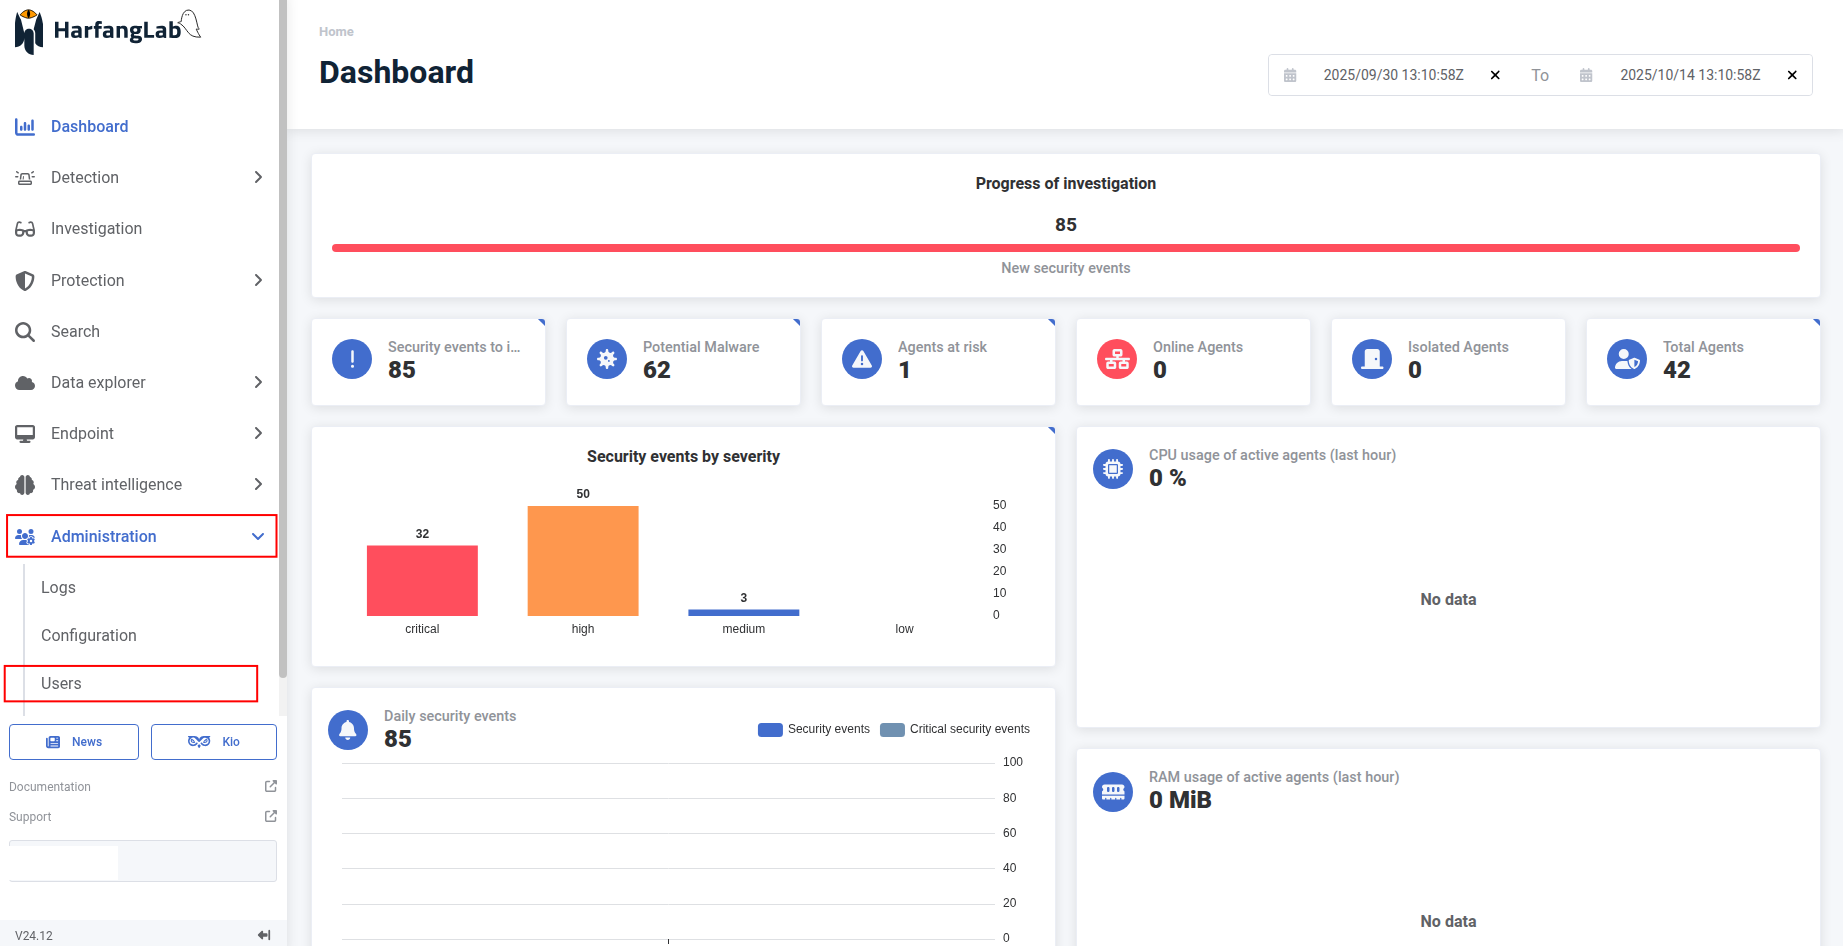Expand the Detection menu chevron

pyautogui.click(x=258, y=177)
